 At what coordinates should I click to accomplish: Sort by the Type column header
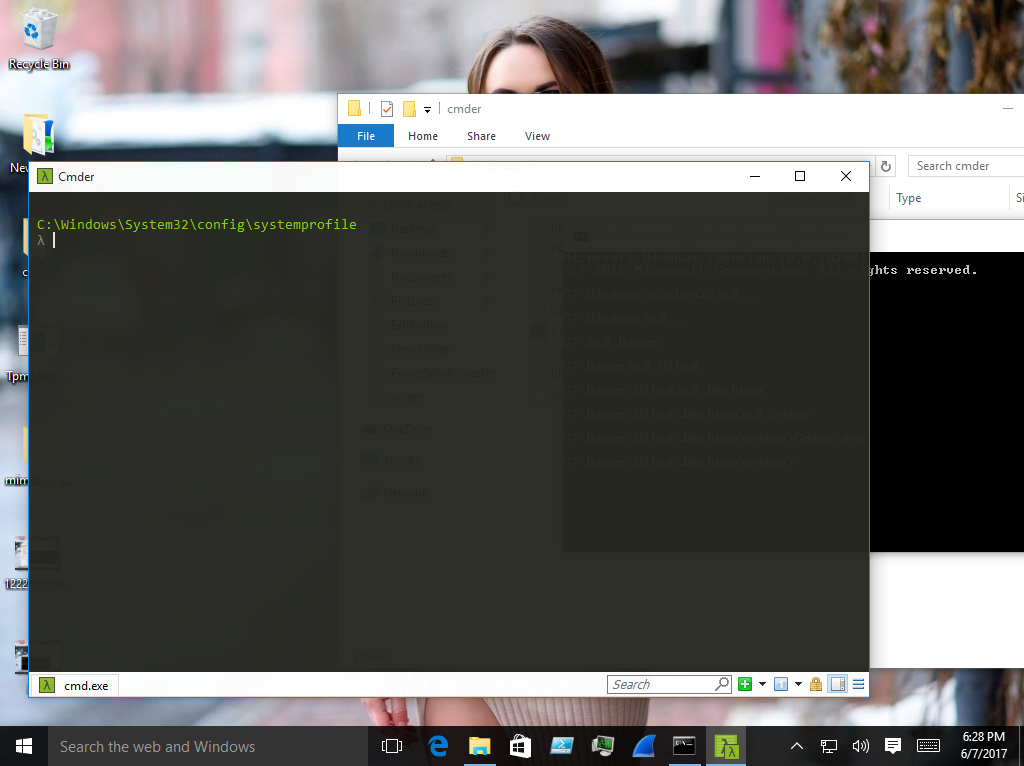pos(908,198)
